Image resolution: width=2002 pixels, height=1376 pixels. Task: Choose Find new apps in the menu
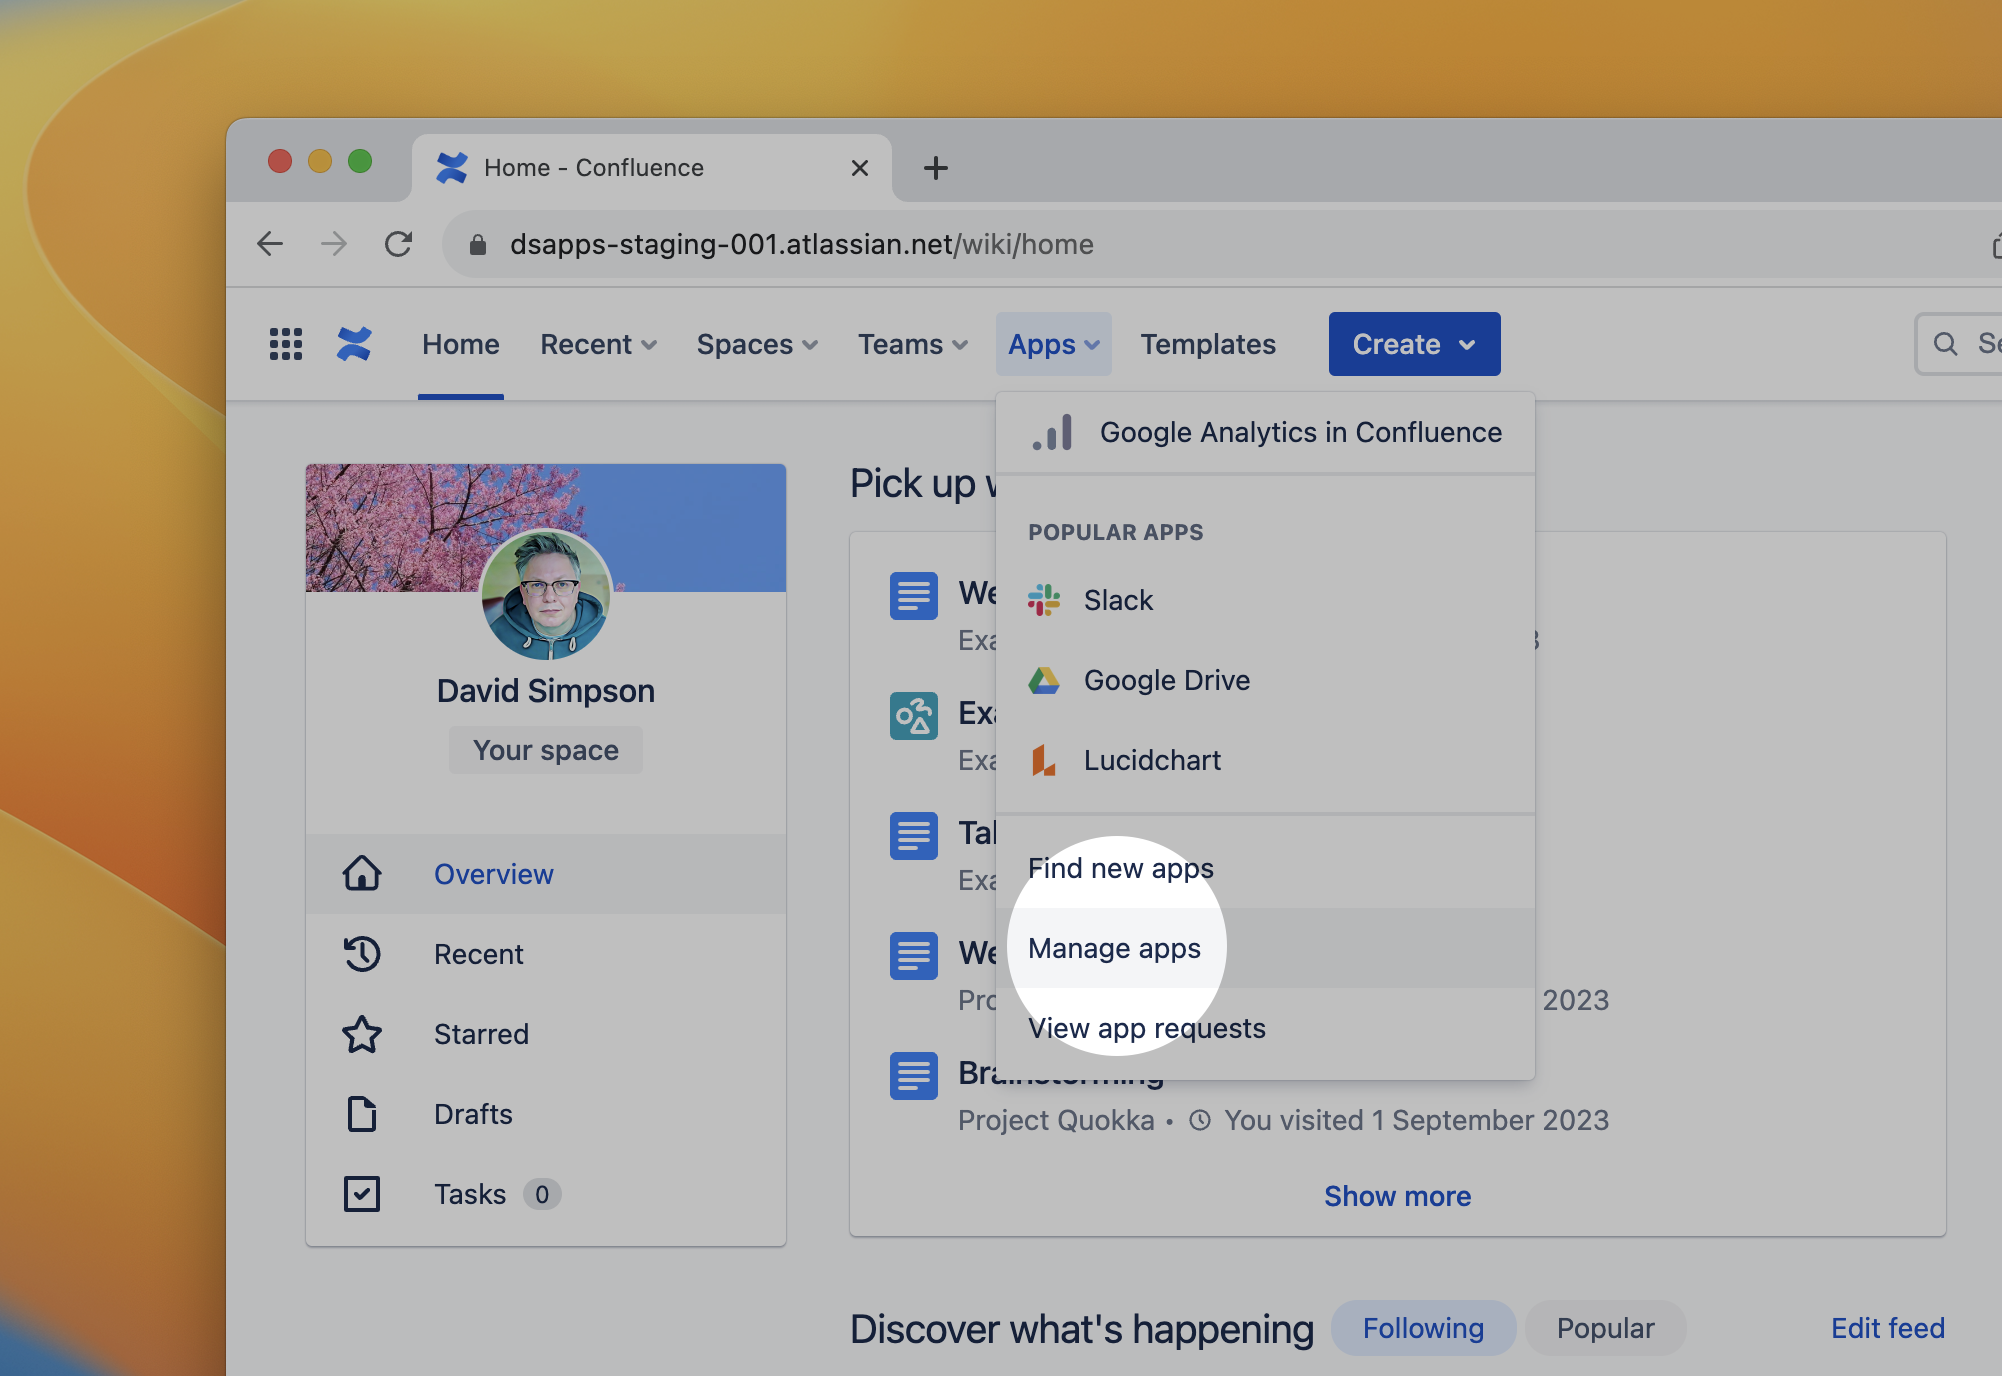[x=1120, y=868]
